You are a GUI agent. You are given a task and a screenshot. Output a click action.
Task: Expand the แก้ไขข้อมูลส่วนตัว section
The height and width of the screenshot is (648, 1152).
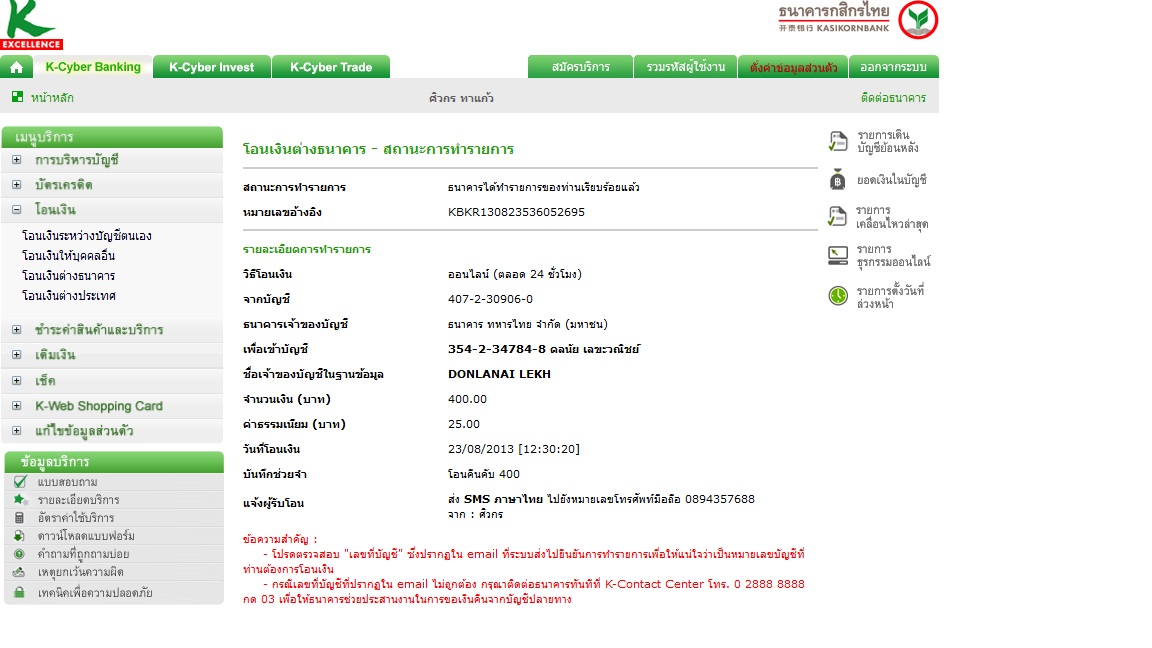click(x=16, y=431)
